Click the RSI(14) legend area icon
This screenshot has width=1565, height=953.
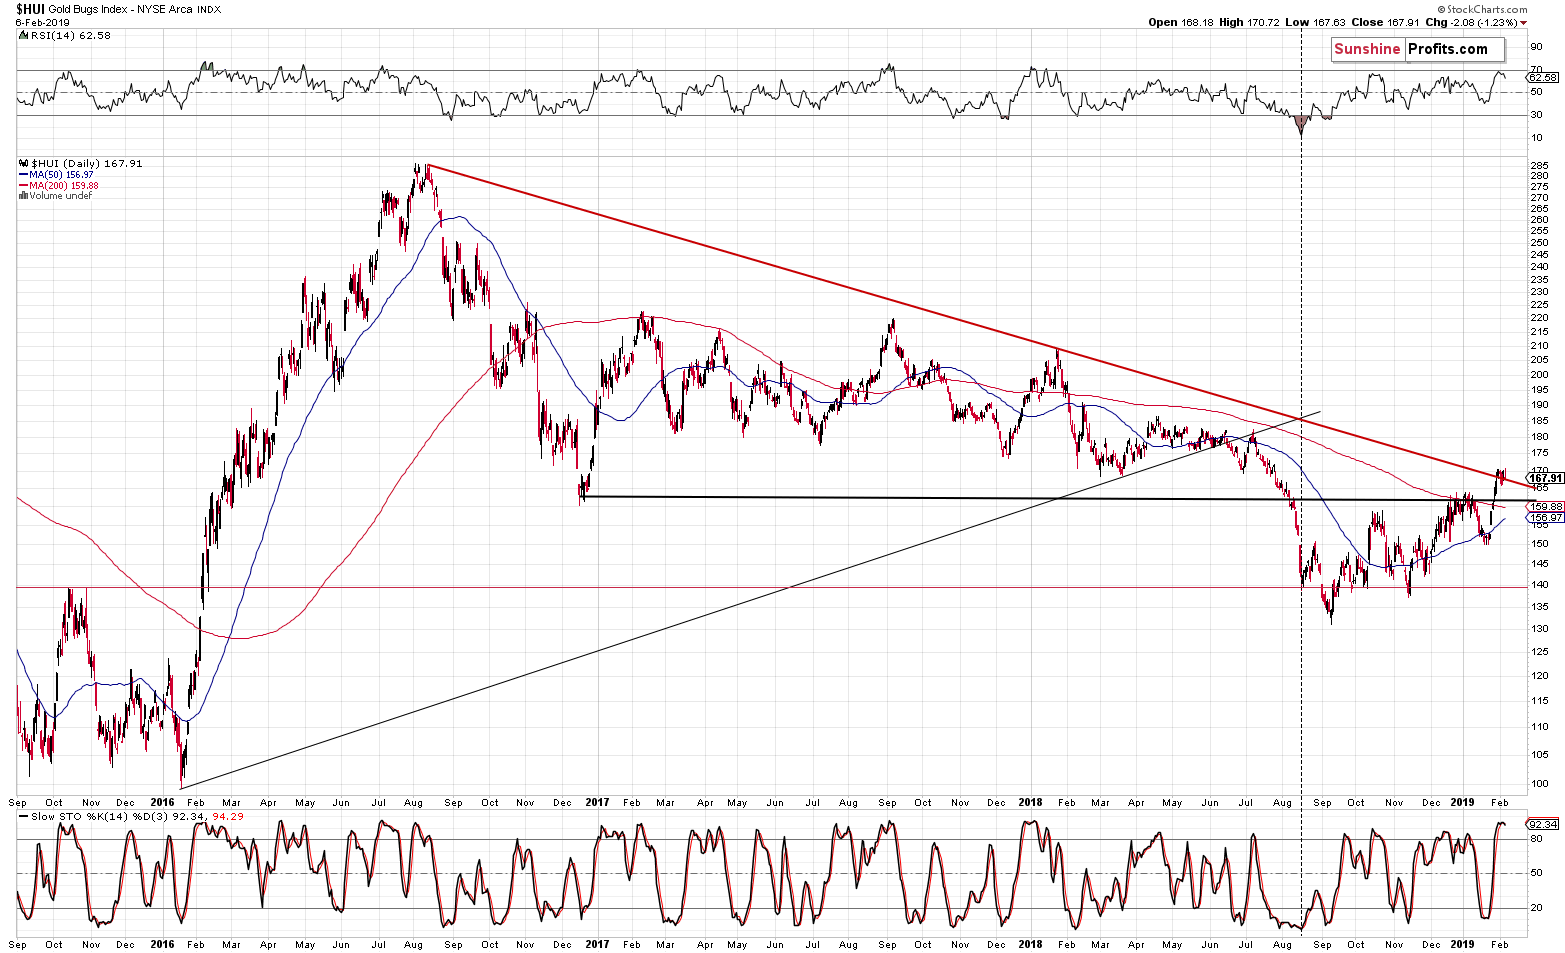(22, 35)
